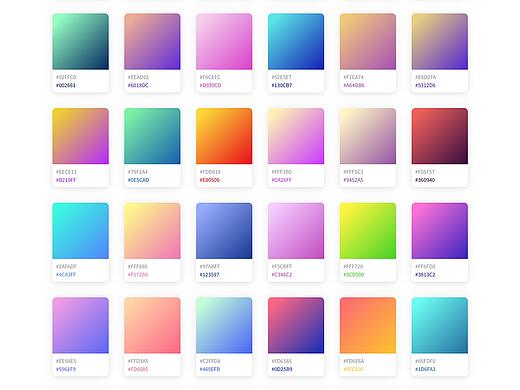The height and width of the screenshot is (390, 520).
Task: Select the gradient swatch ending in #CA26FF
Action: point(296,136)
